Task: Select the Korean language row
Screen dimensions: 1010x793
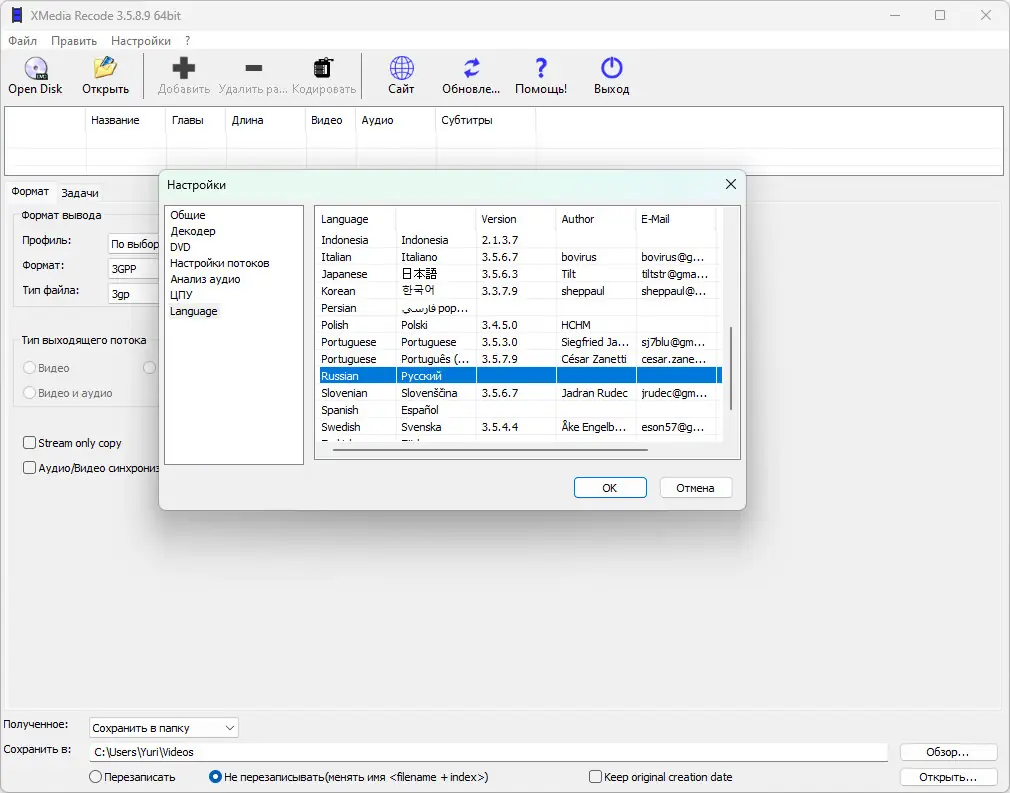Action: (x=520, y=291)
